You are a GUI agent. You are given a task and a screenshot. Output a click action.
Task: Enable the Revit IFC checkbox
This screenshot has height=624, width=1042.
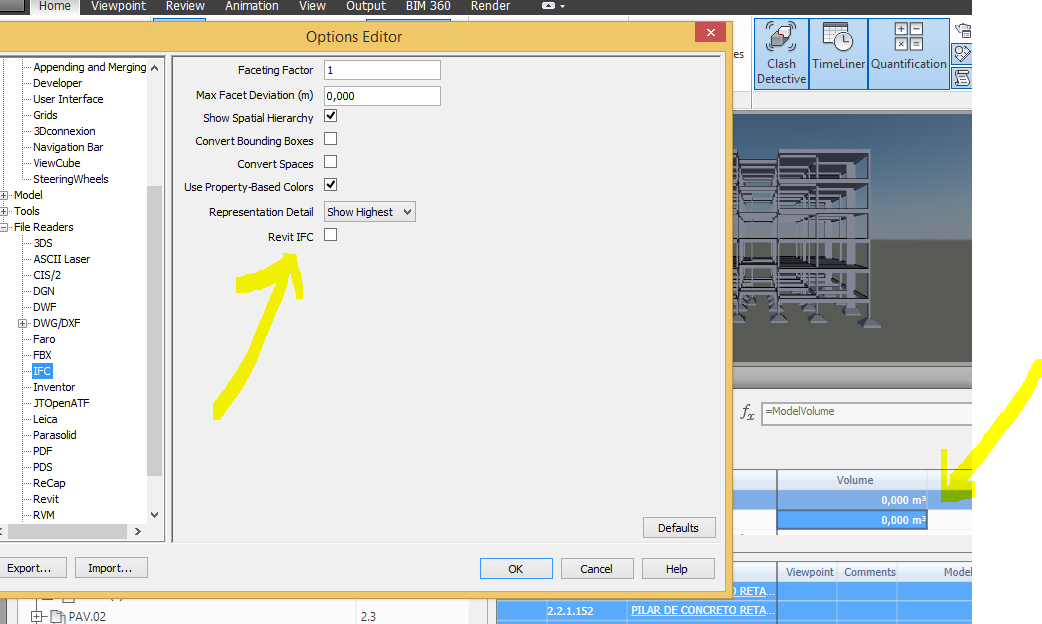click(x=330, y=235)
